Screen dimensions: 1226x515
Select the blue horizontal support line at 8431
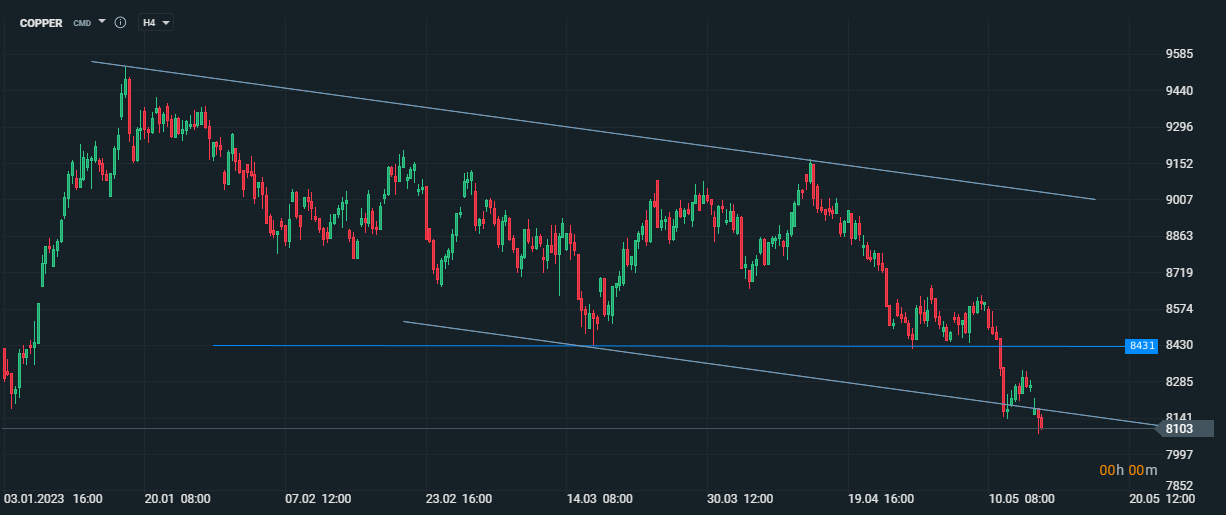[x=669, y=346]
